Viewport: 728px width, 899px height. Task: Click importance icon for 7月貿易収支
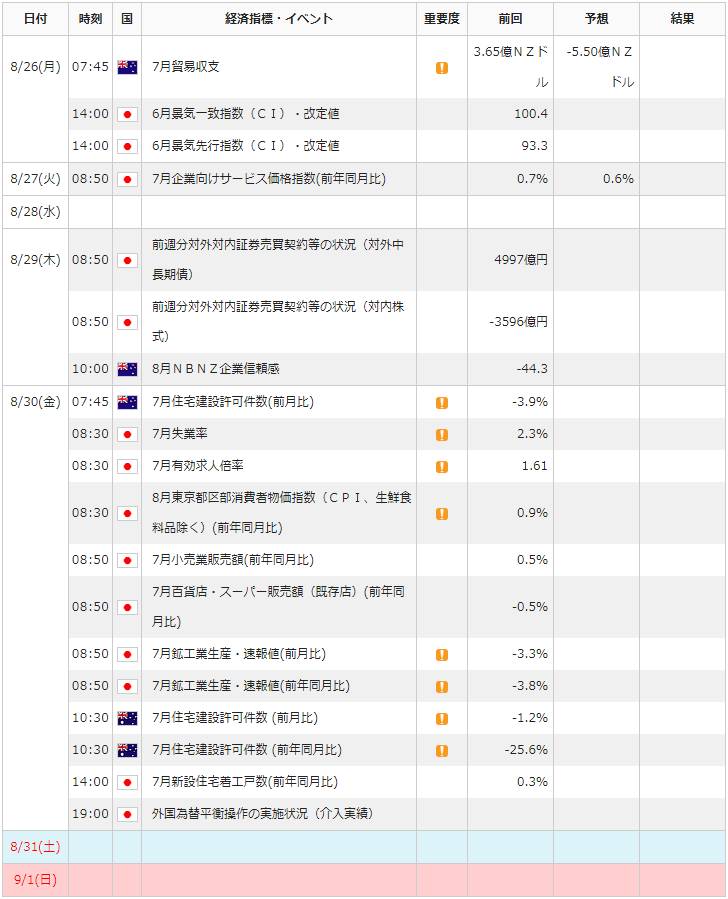[x=441, y=68]
